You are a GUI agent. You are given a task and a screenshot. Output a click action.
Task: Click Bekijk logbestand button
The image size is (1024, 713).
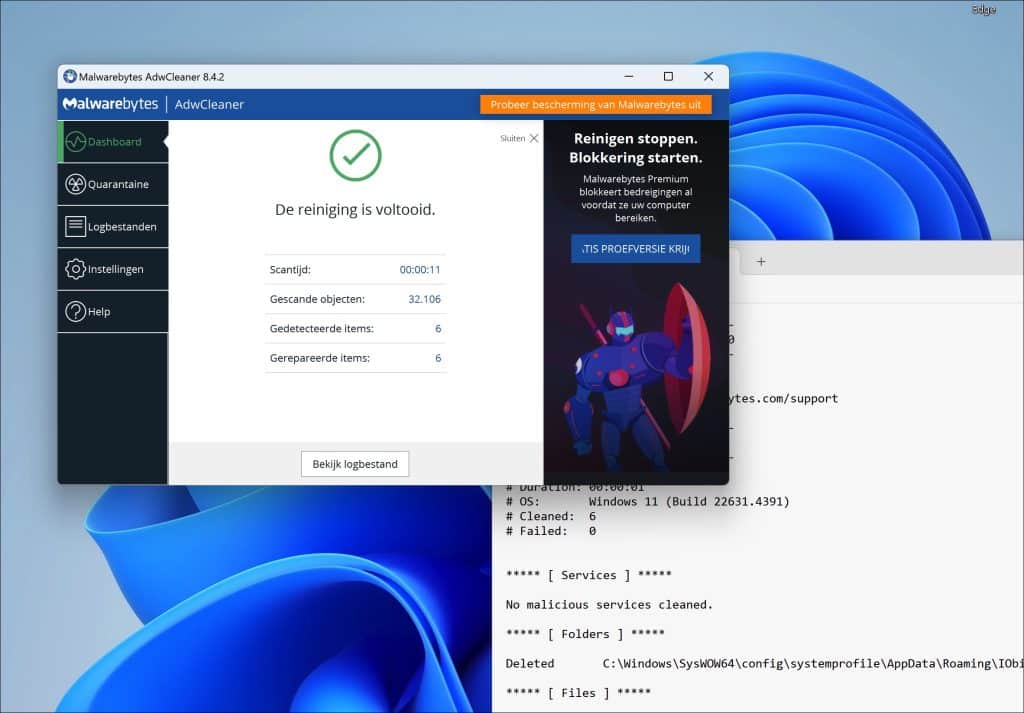[x=355, y=464]
